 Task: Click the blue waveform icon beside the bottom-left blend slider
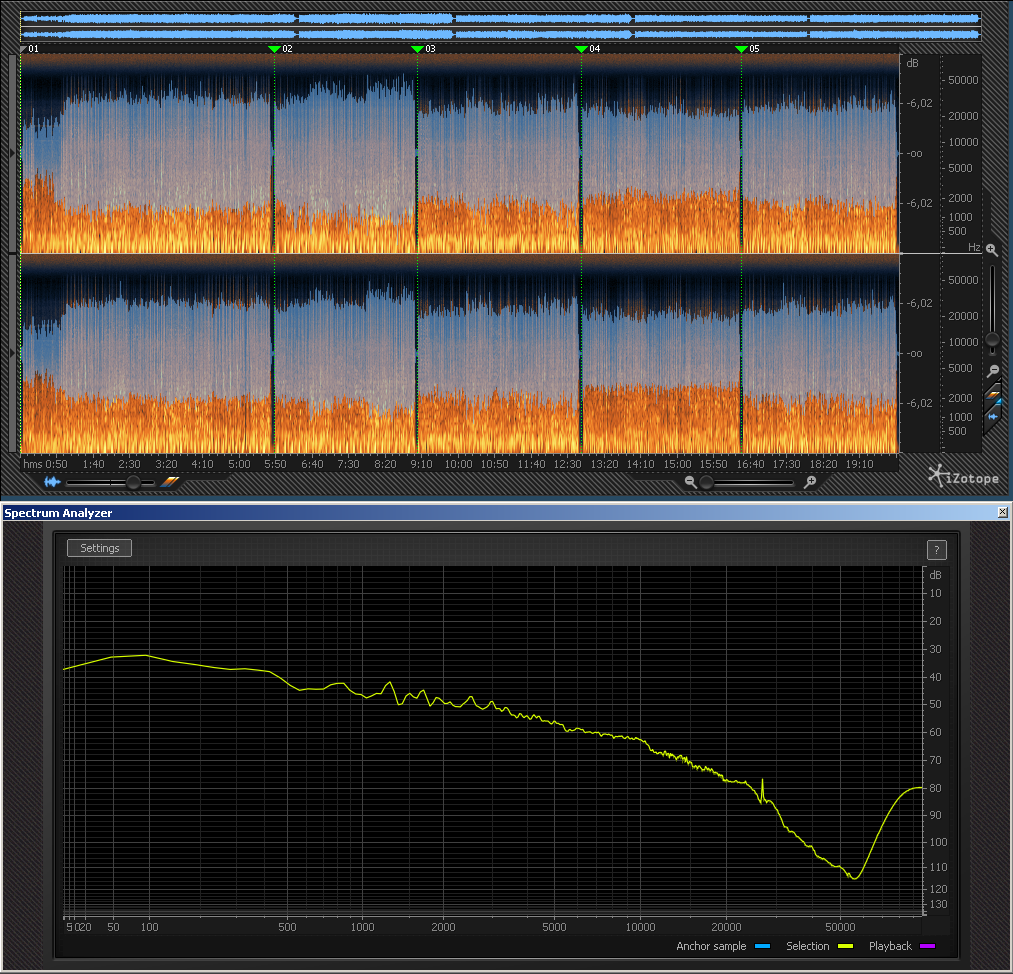(51, 482)
